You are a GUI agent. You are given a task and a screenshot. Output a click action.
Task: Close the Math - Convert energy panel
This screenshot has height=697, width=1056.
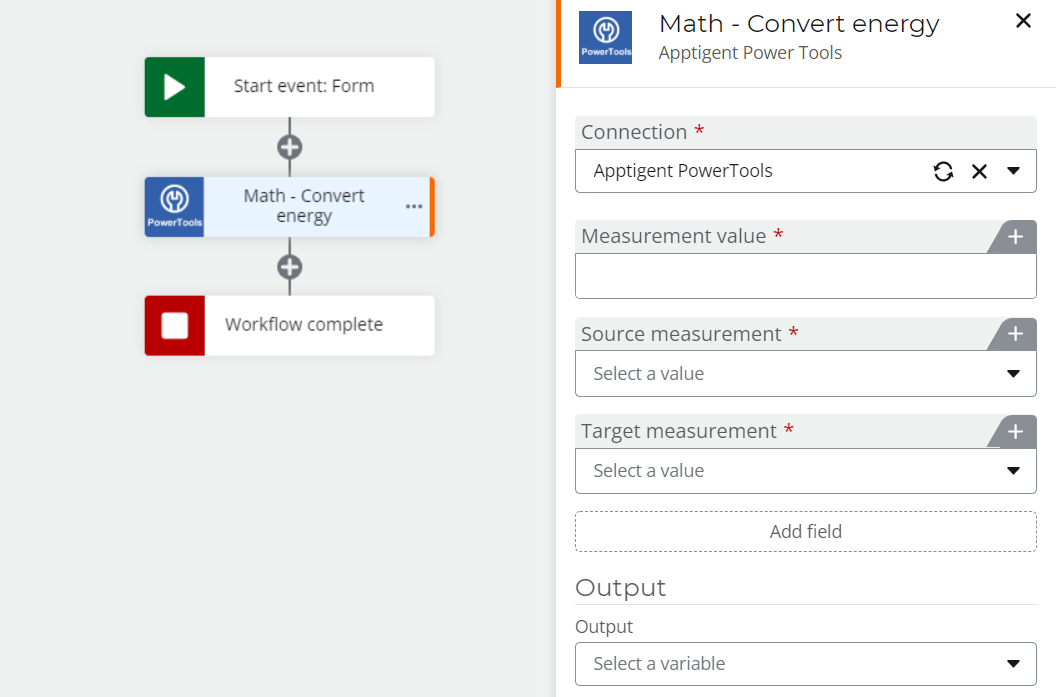pyautogui.click(x=1023, y=21)
